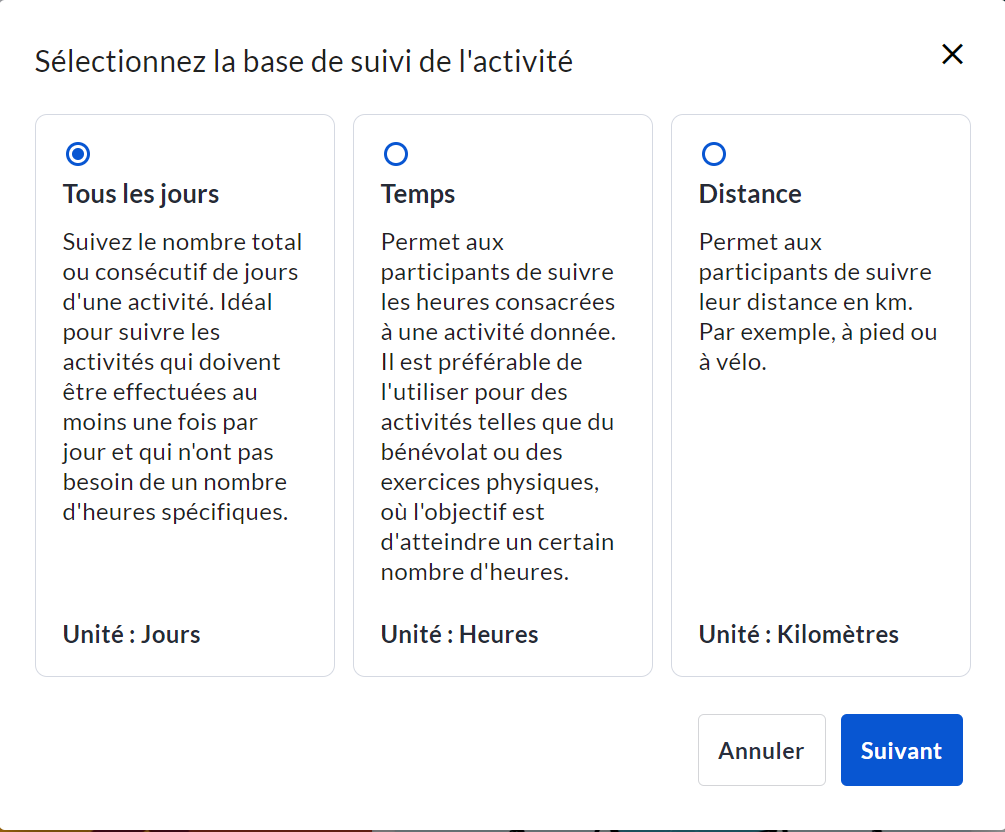Image resolution: width=1005 pixels, height=832 pixels.
Task: Close the dialog with the X icon
Action: [952, 55]
